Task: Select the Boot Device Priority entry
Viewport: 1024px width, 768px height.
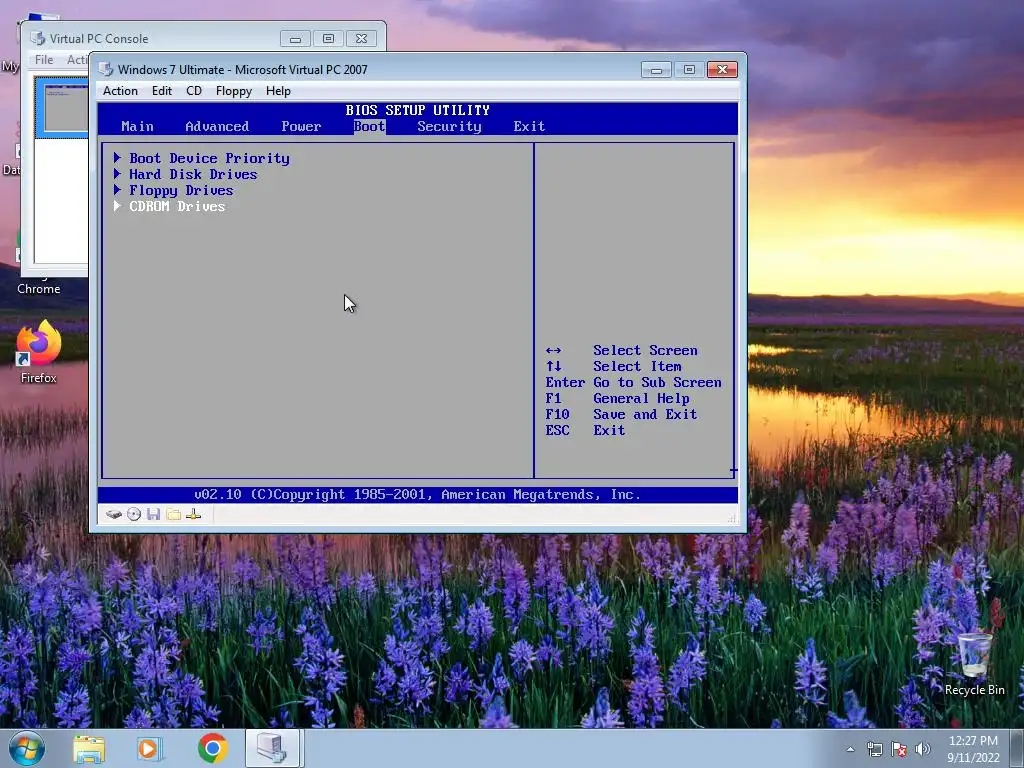Action: (x=209, y=158)
